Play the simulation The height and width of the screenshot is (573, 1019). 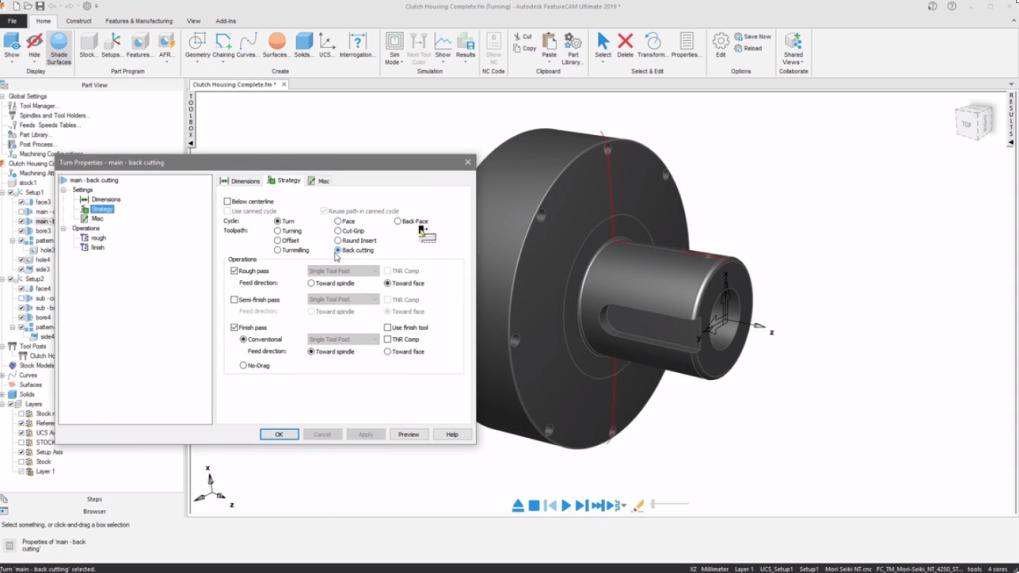(x=566, y=505)
